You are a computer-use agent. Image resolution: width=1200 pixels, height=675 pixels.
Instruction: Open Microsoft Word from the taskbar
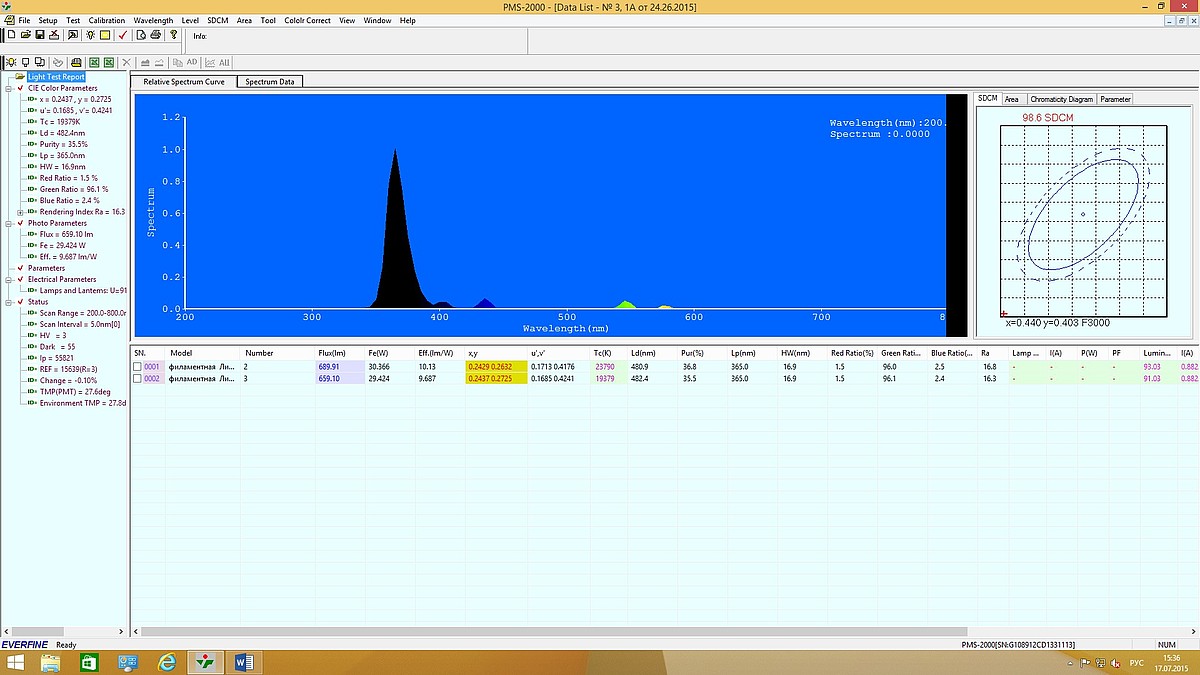click(245, 662)
